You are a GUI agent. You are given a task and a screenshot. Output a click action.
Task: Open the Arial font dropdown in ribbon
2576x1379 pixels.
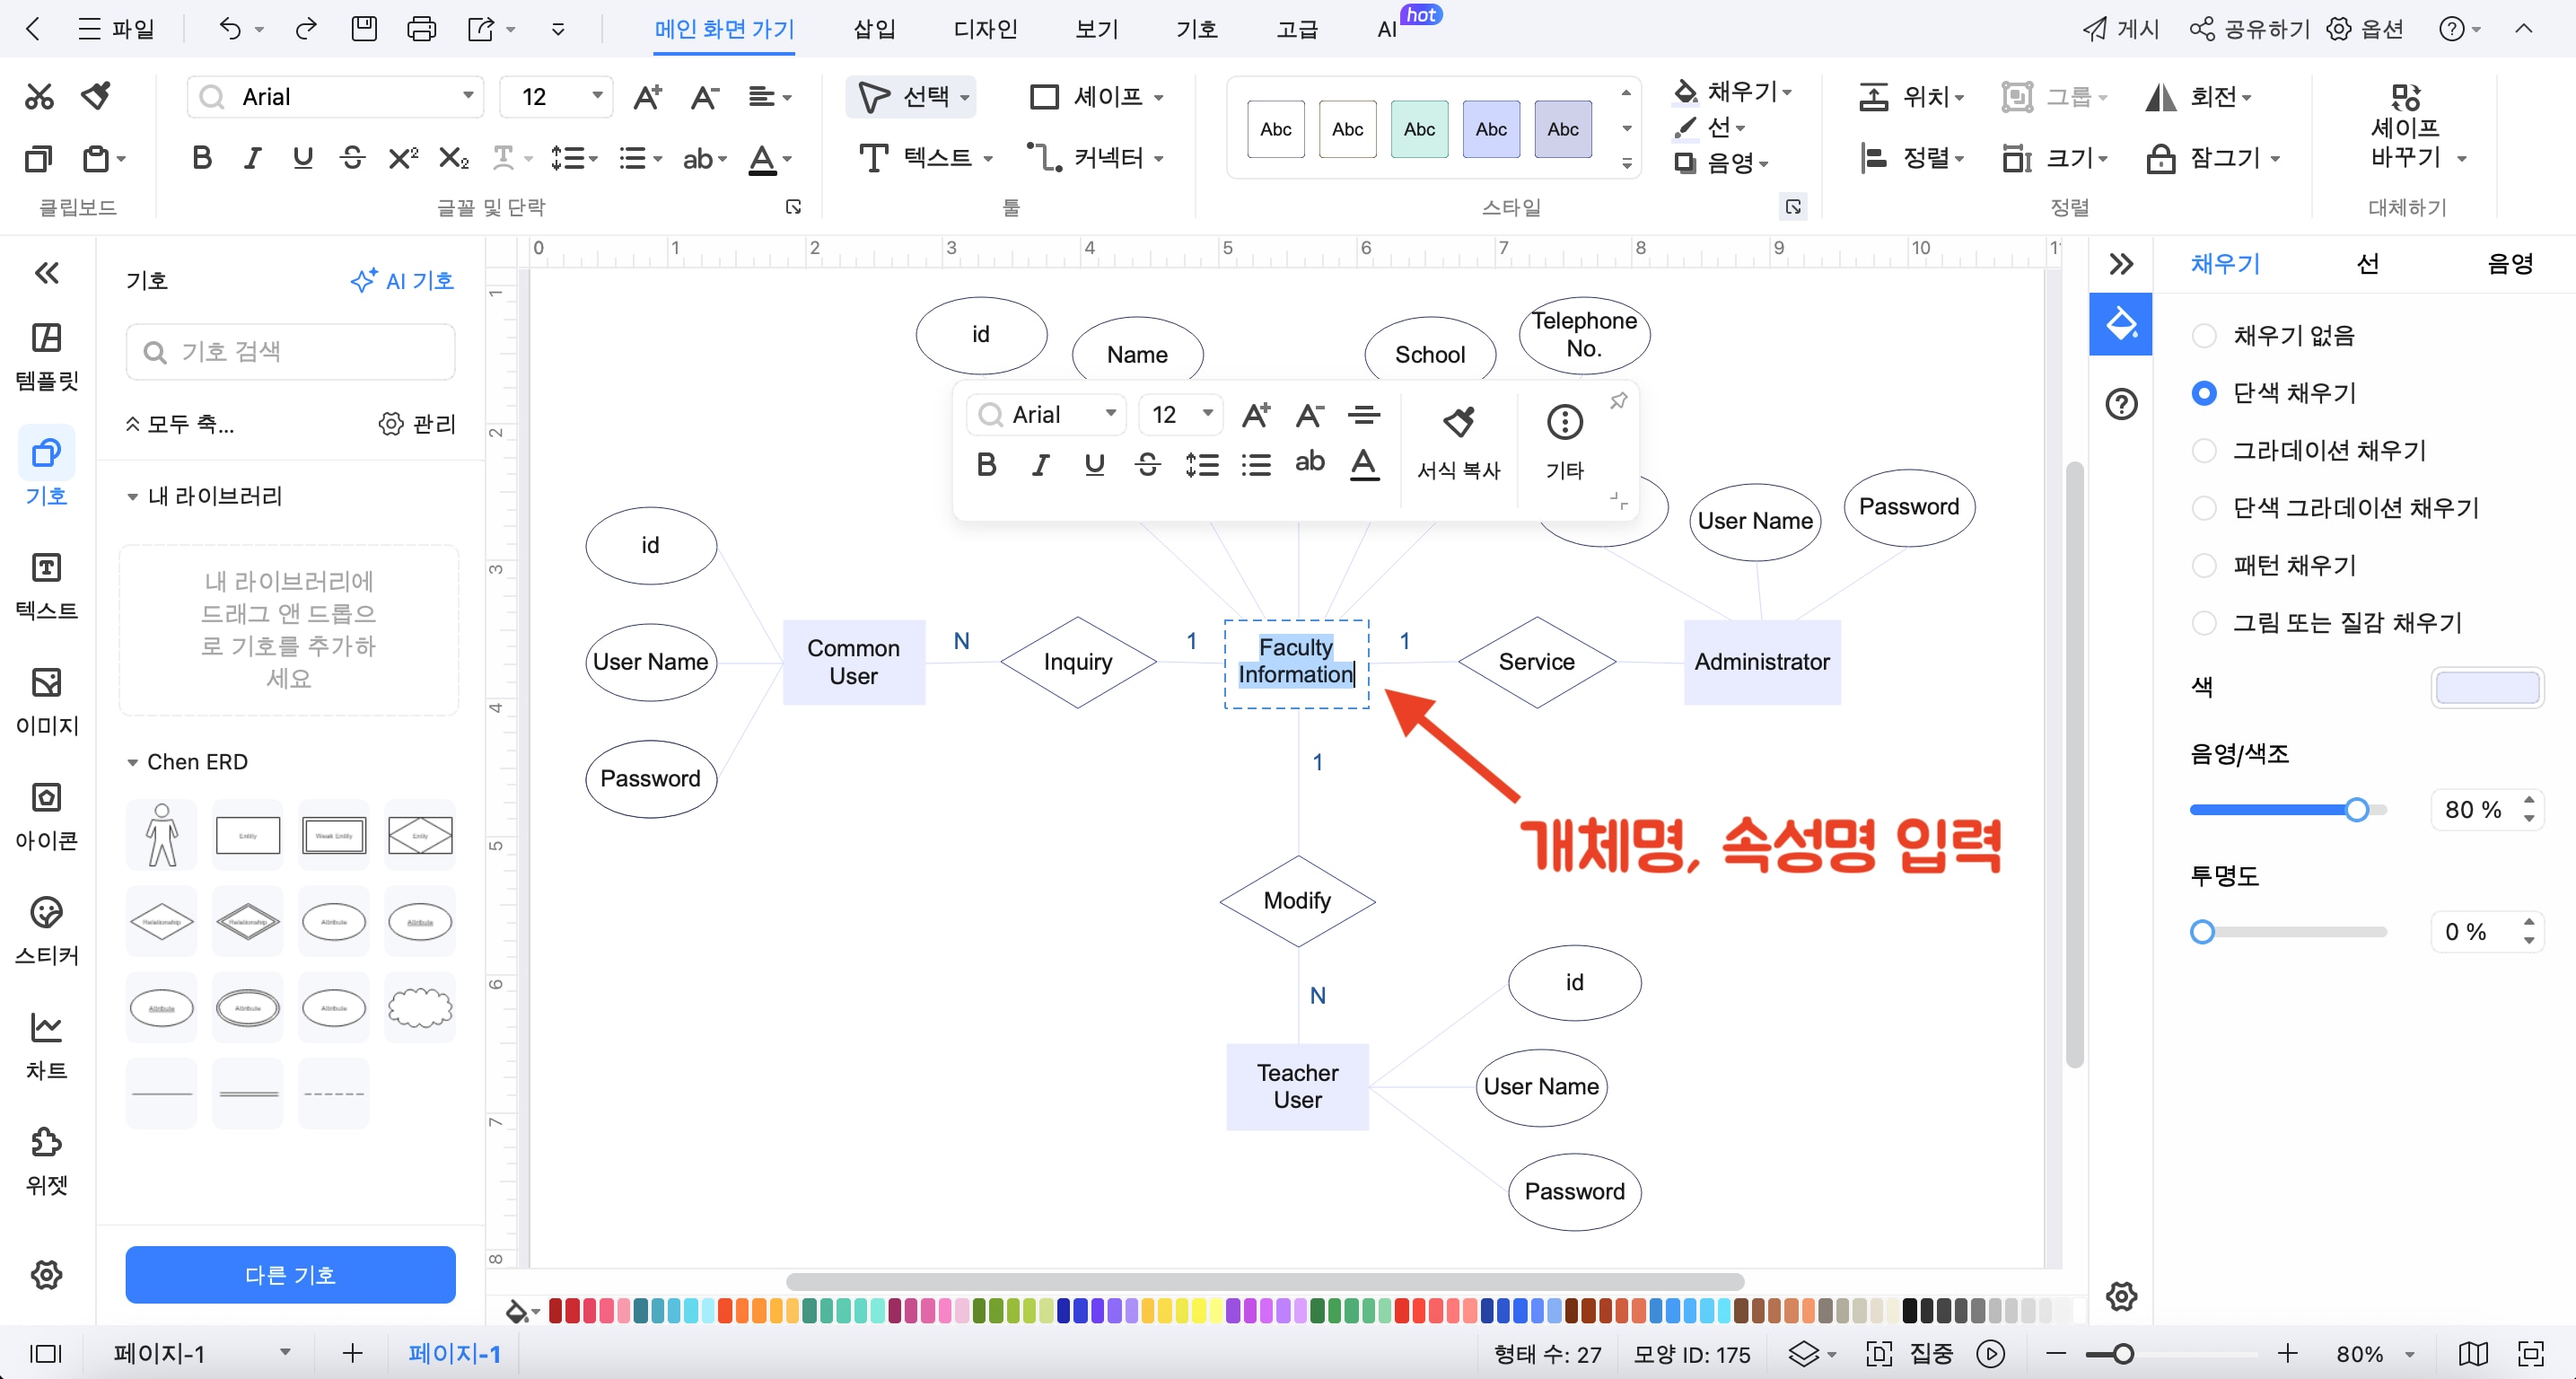point(467,96)
